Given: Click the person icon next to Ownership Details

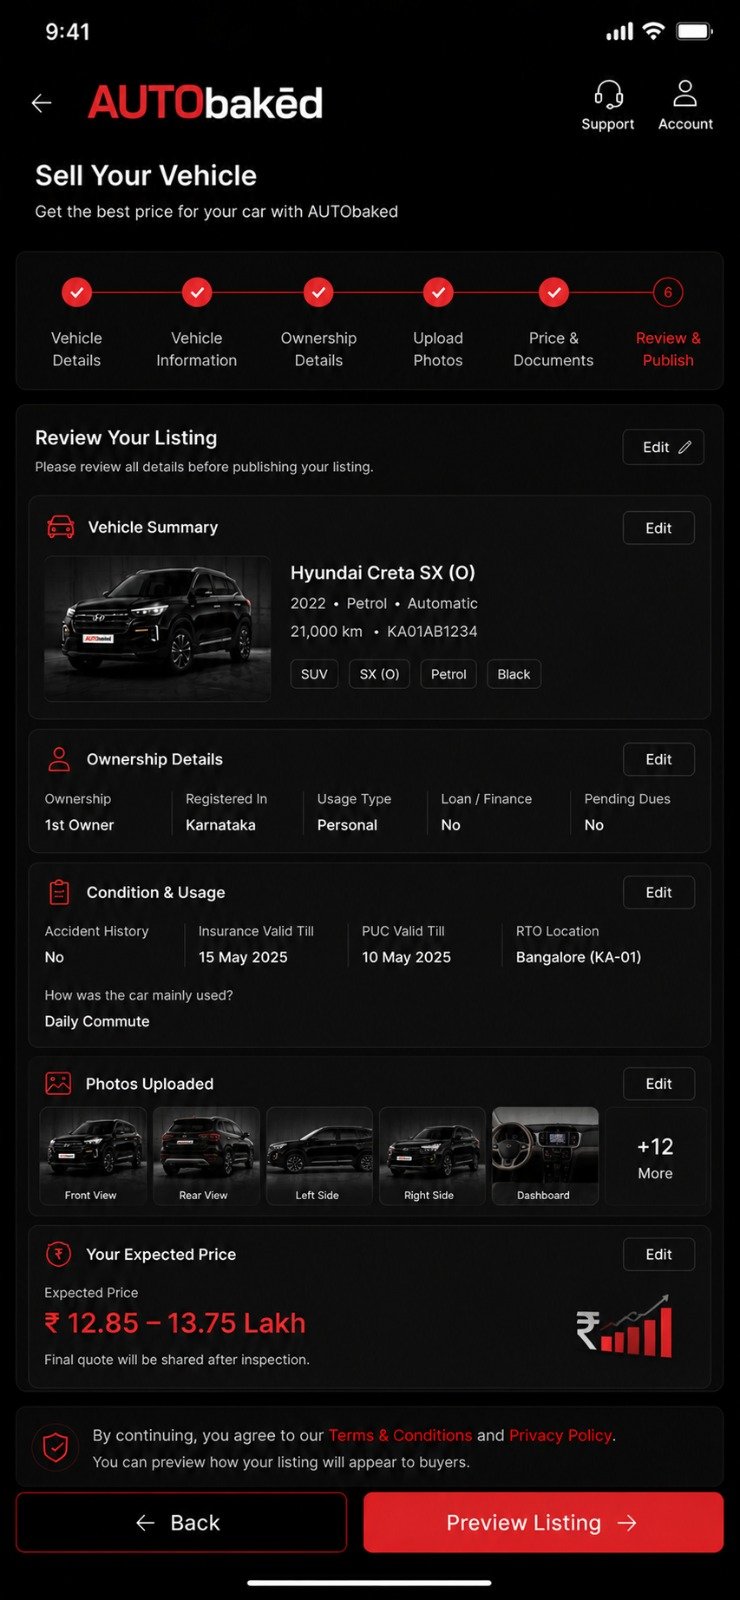Looking at the screenshot, I should tap(60, 759).
